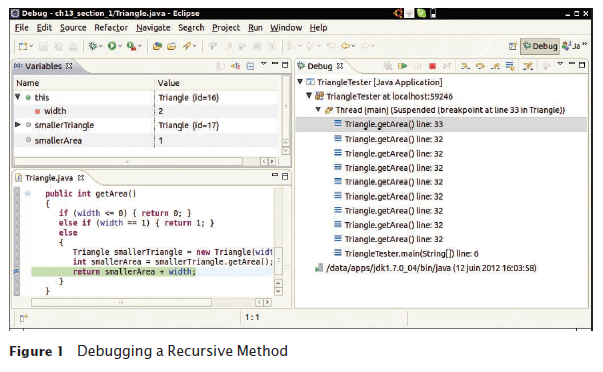603x372 pixels.
Task: Click the Step Return icon
Action: pyautogui.click(x=495, y=66)
